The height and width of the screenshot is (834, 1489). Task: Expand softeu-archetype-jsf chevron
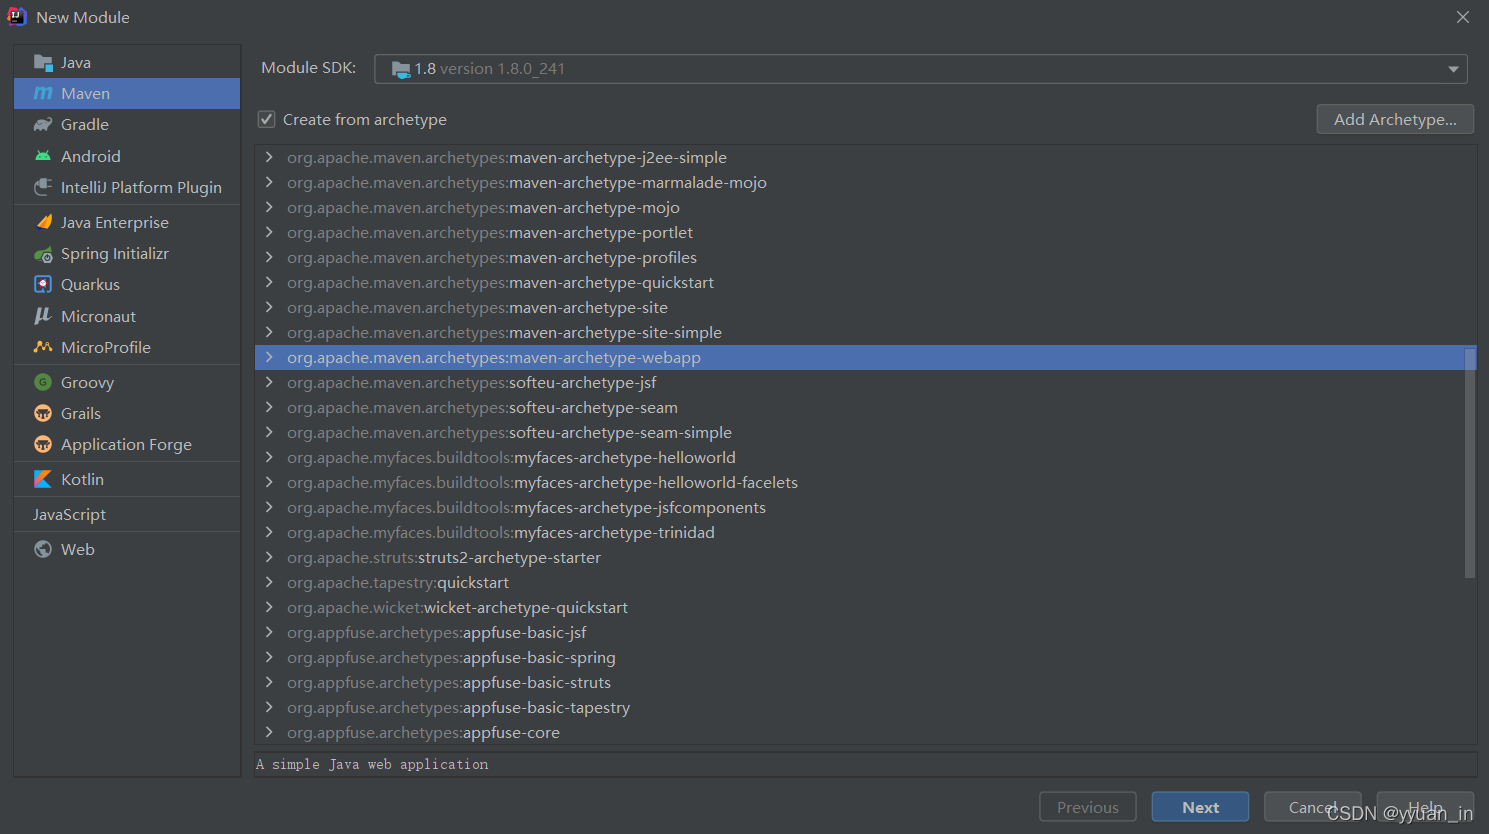[269, 382]
